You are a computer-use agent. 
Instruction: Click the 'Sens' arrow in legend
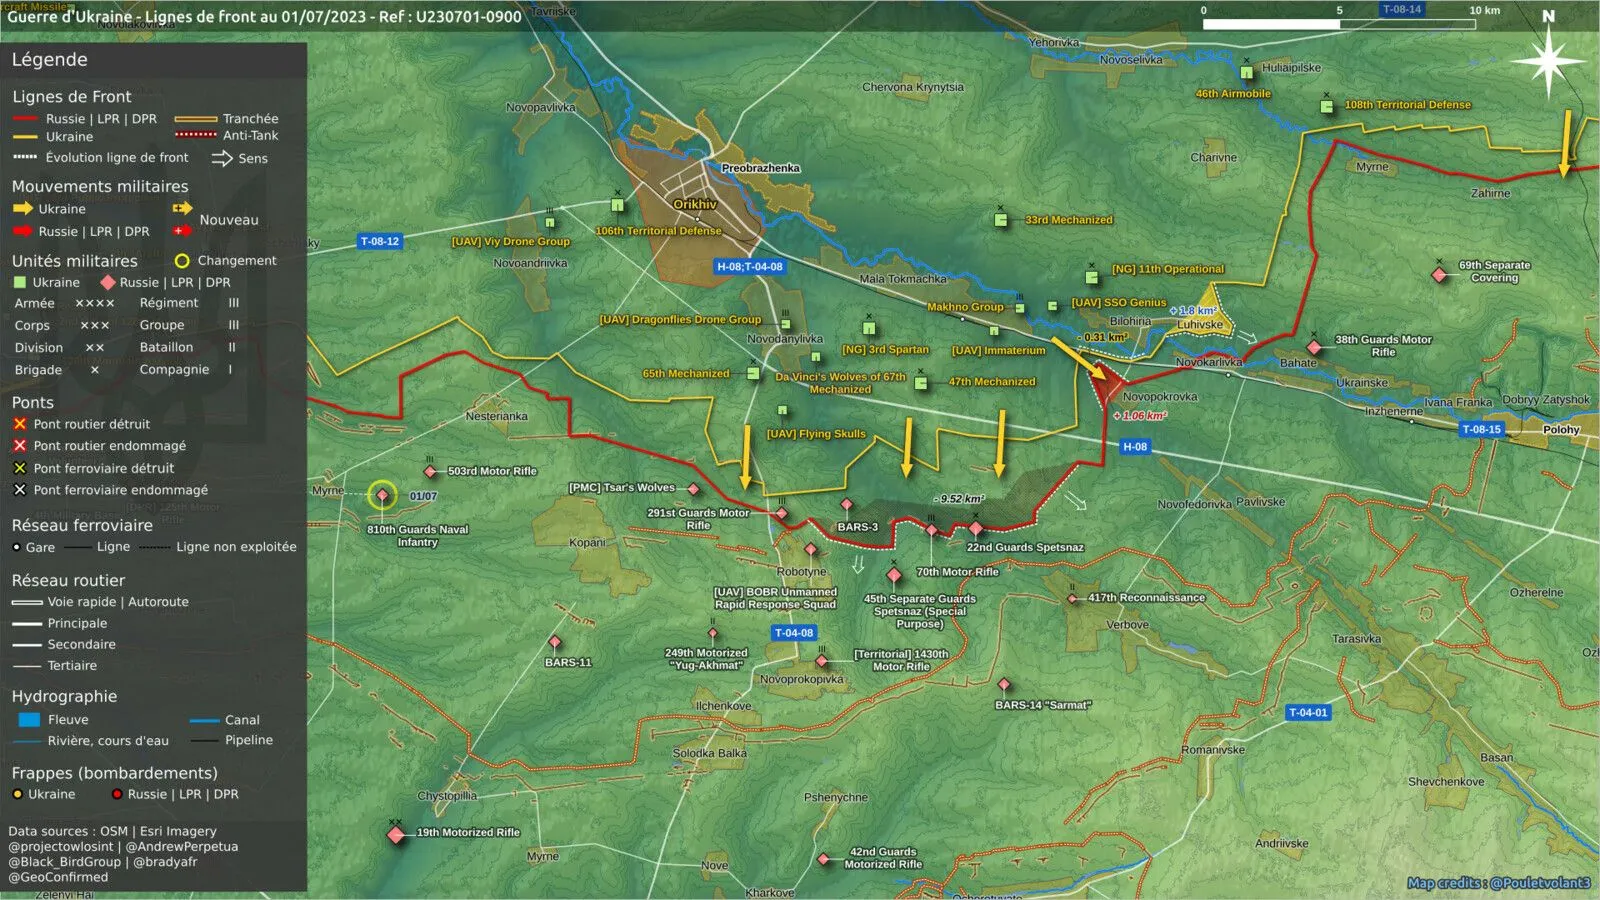(222, 158)
